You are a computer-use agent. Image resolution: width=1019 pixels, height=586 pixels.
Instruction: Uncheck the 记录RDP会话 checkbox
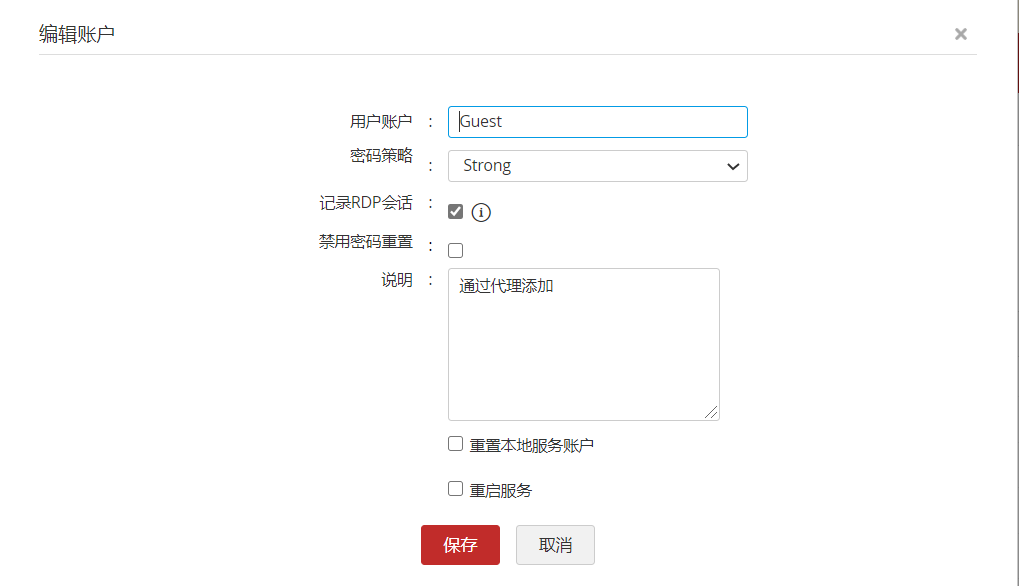(x=456, y=212)
